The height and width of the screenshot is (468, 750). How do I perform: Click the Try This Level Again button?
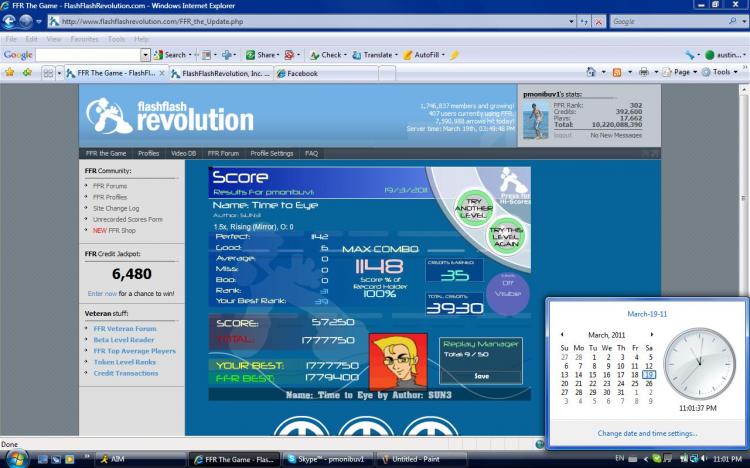click(x=507, y=236)
